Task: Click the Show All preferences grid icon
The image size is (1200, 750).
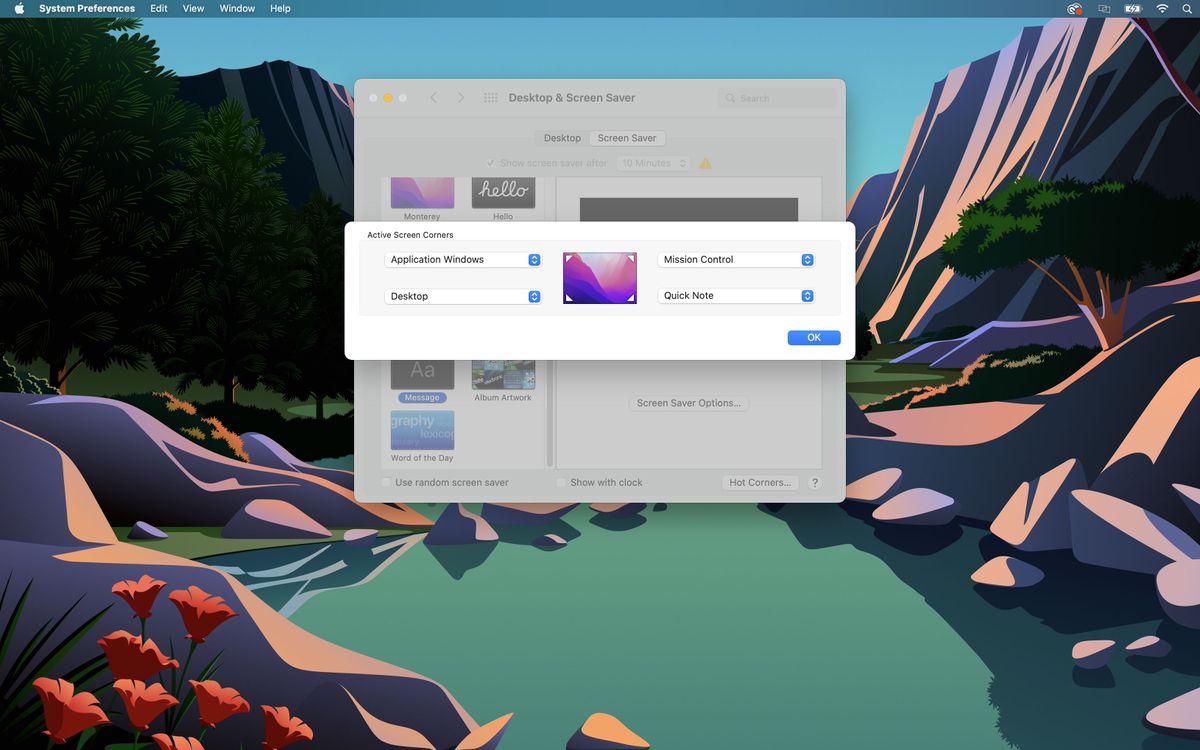Action: 490,97
